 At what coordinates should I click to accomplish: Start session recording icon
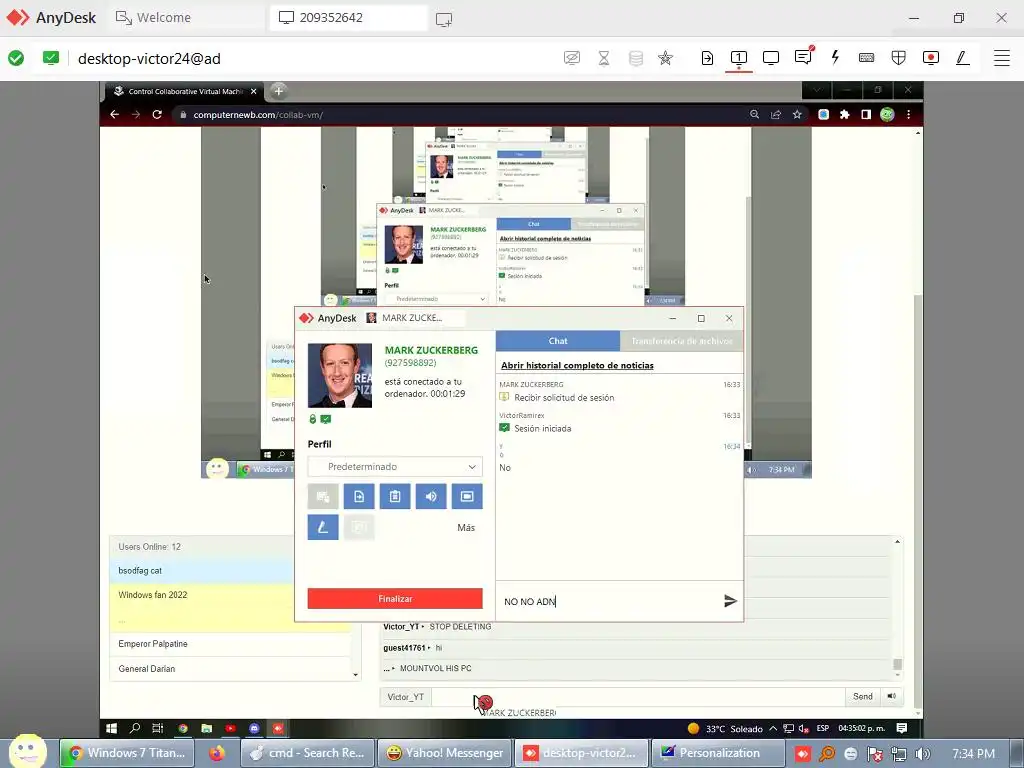coord(931,58)
